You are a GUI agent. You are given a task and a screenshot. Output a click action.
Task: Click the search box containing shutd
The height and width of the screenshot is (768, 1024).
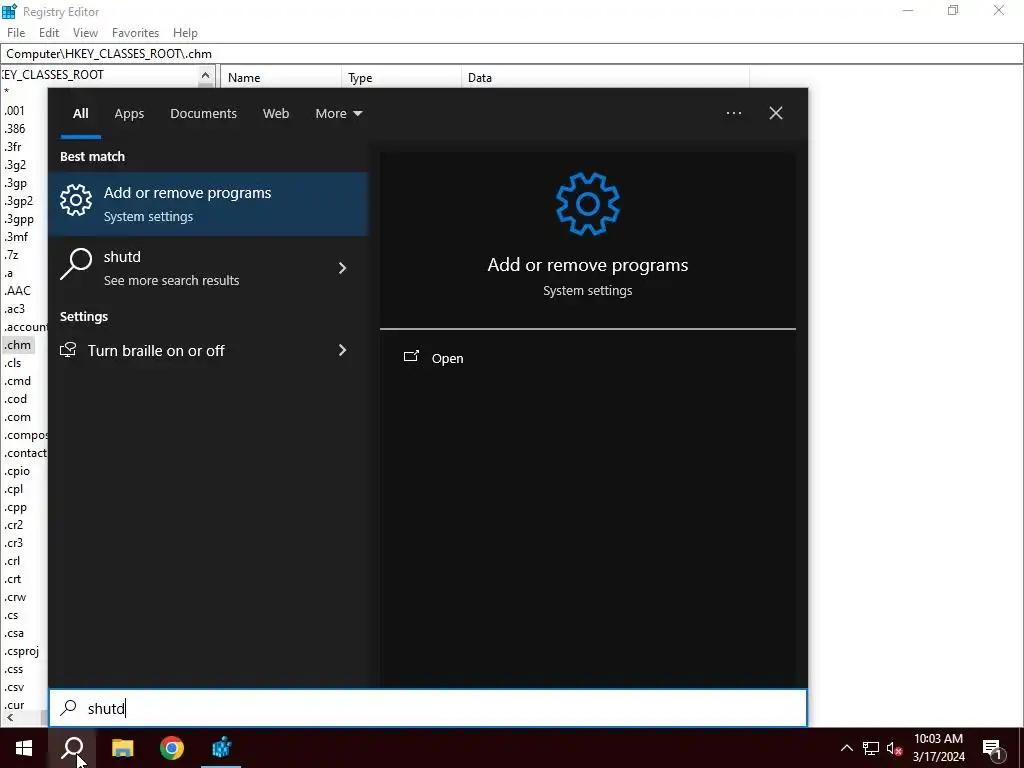(x=428, y=708)
